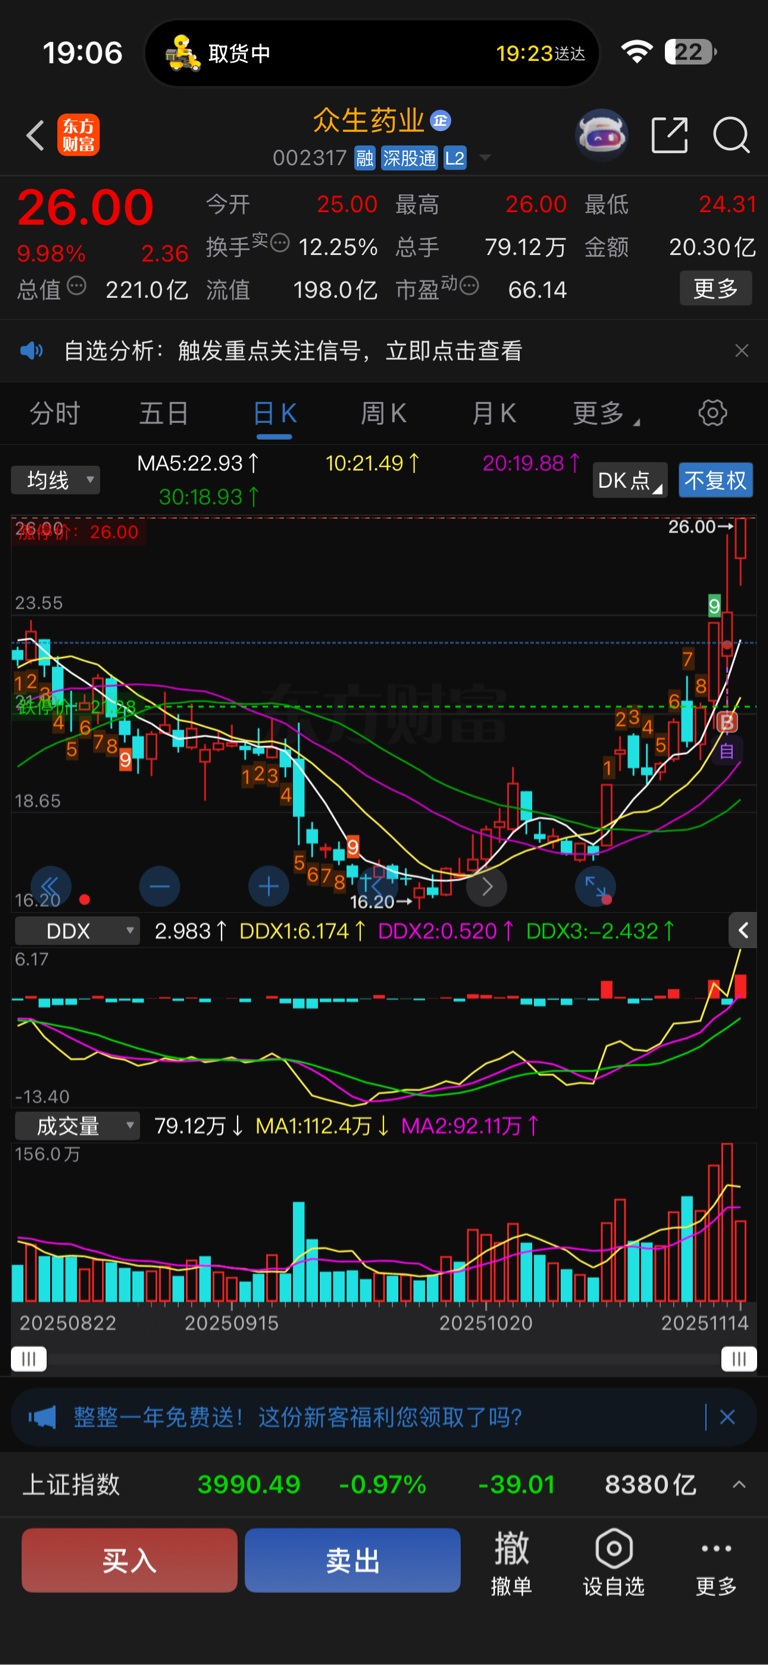
Task: Tap the B buy marker on chart
Action: pos(727,722)
